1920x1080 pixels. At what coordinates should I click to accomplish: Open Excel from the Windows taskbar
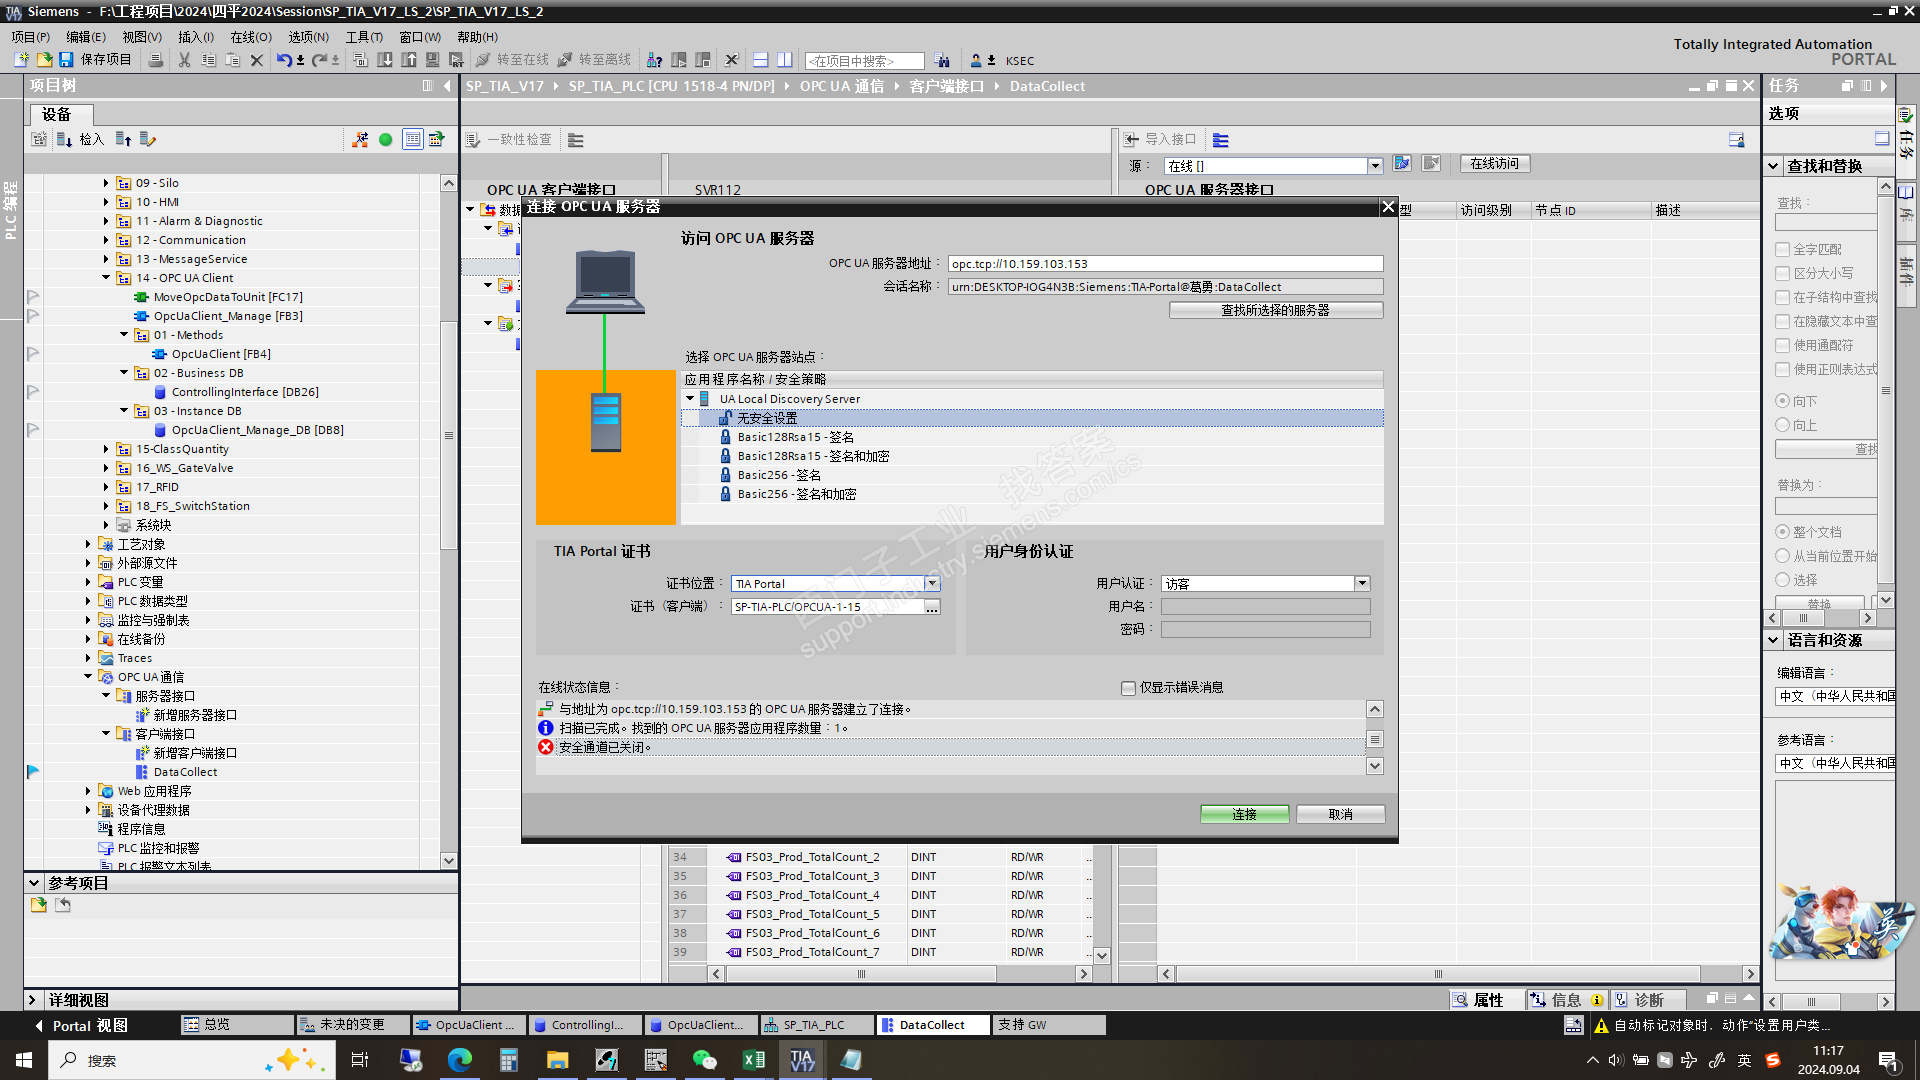[x=753, y=1060]
